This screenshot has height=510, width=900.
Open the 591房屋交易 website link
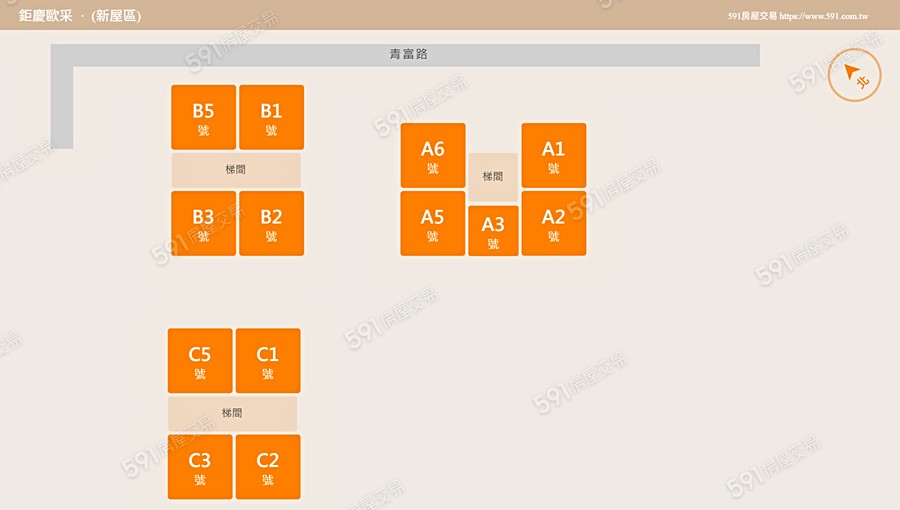coord(797,16)
